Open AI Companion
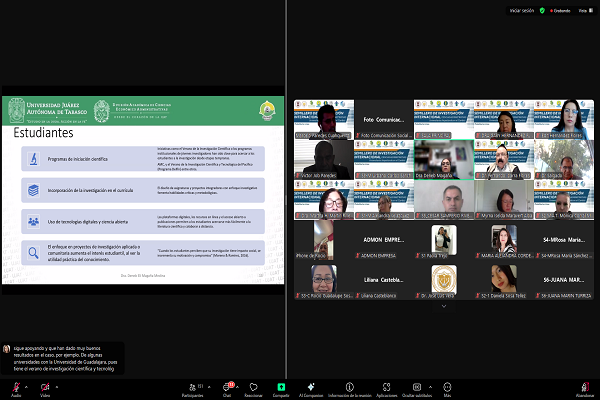This screenshot has width=600, height=400. pos(309,387)
